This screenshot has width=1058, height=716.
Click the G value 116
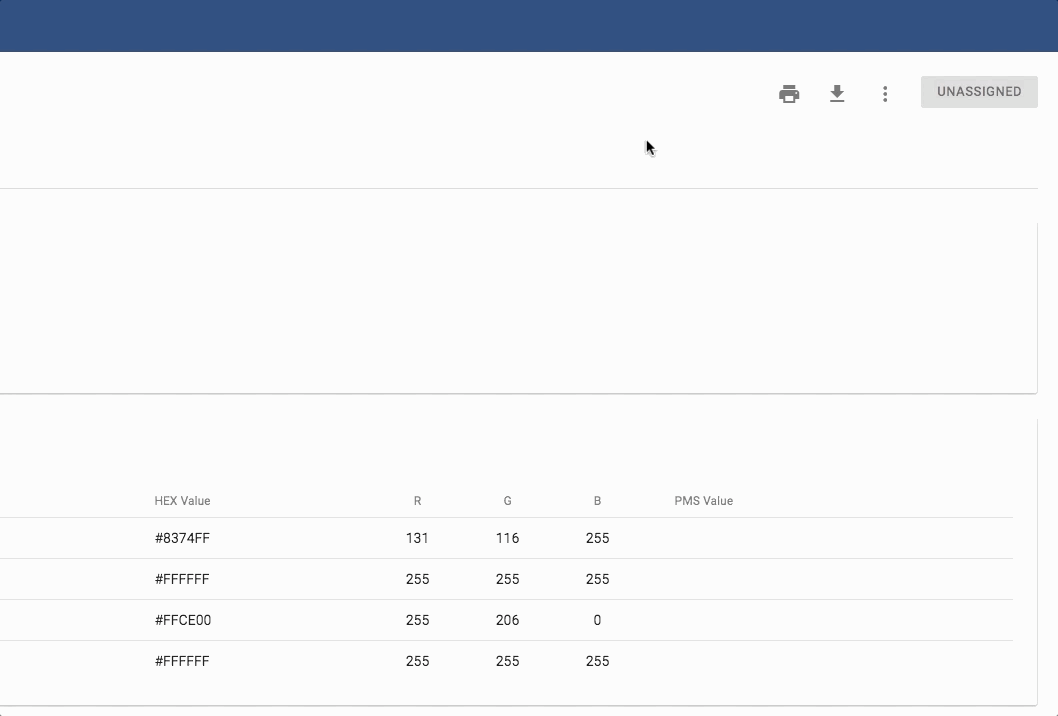(x=507, y=538)
